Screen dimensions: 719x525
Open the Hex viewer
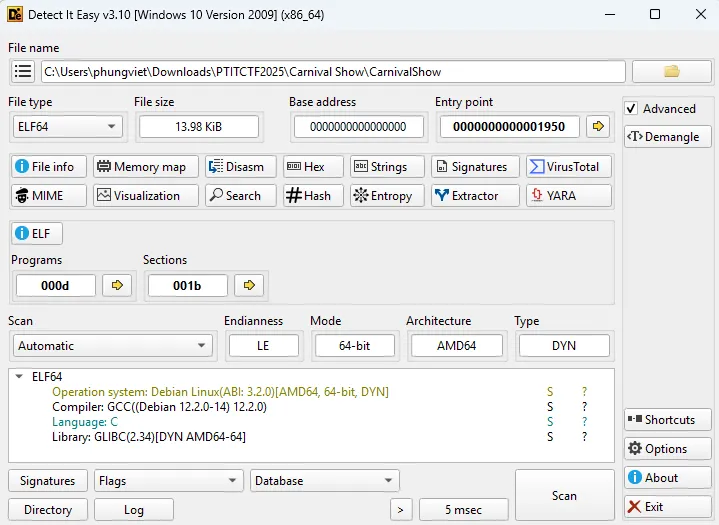click(x=313, y=167)
